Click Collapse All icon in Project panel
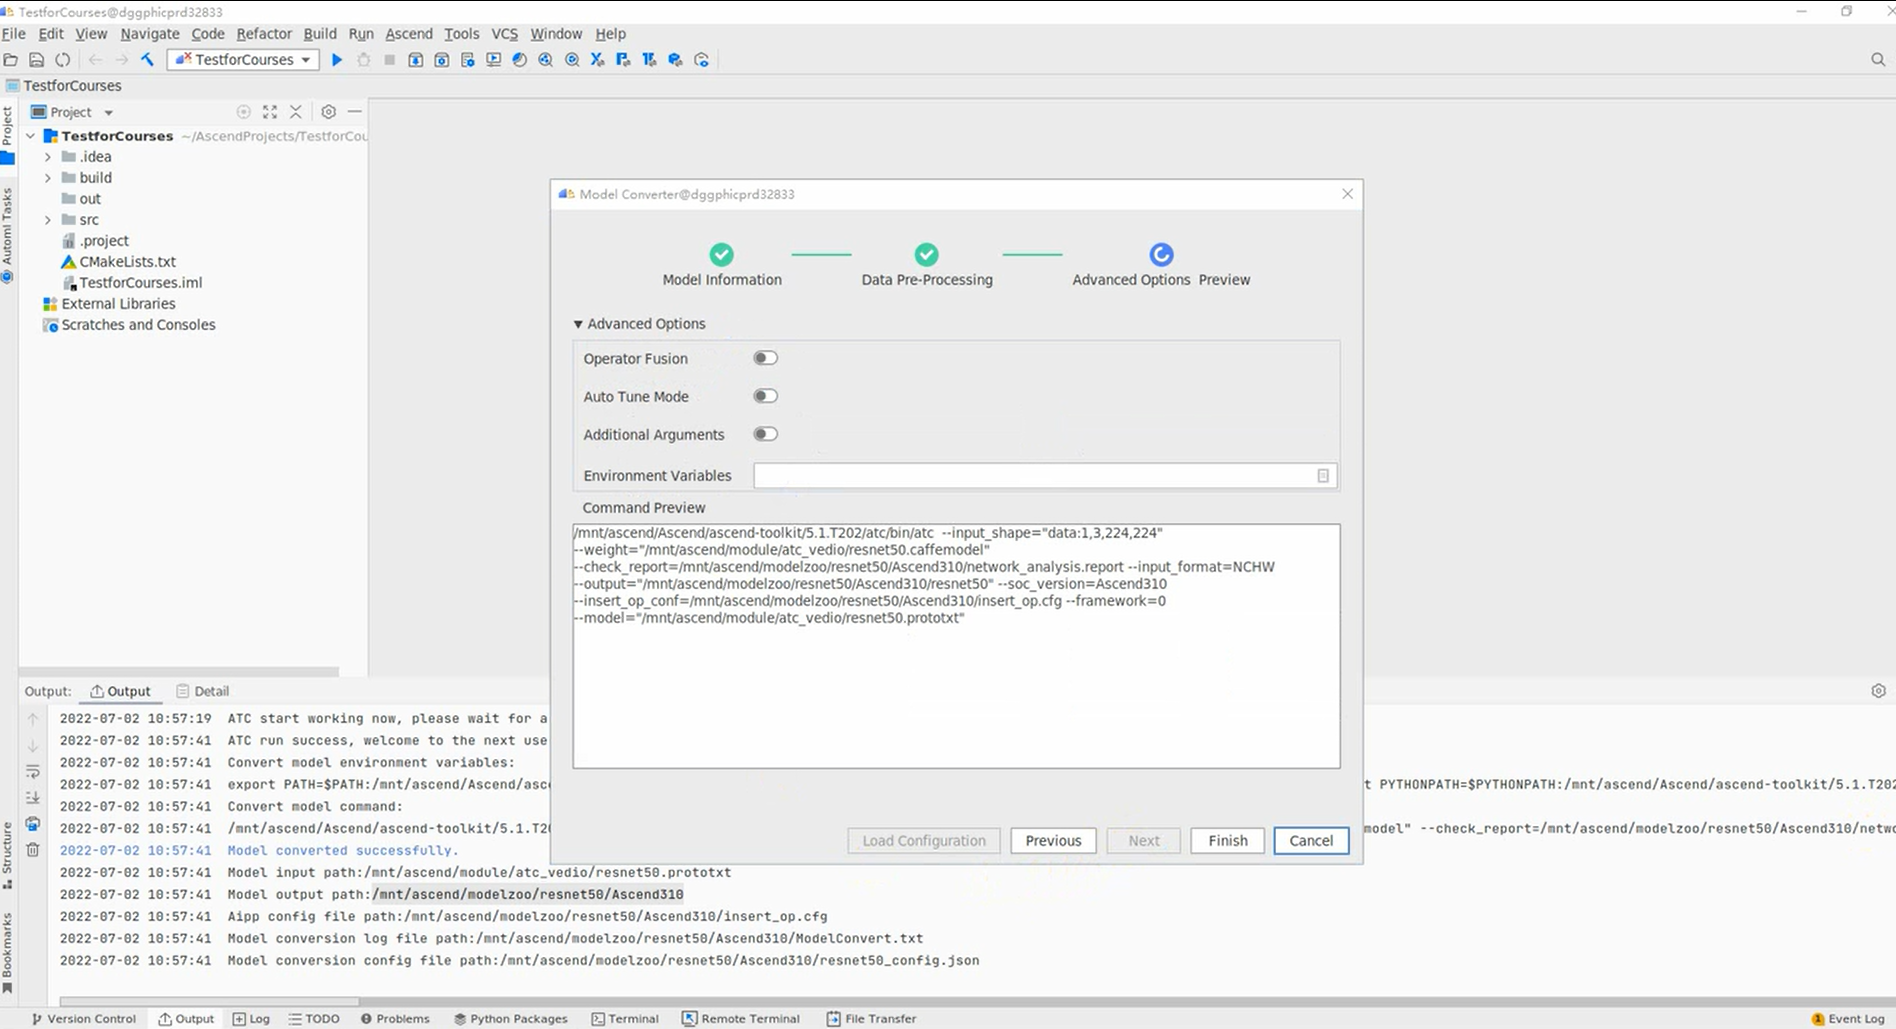Screen dimensions: 1896x1029 point(296,112)
